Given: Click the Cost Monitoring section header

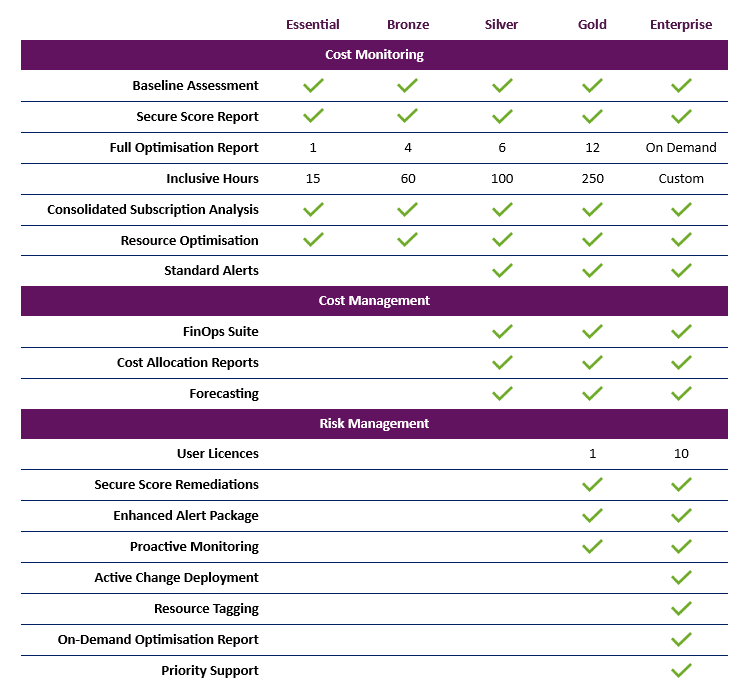Looking at the screenshot, I should point(374,55).
